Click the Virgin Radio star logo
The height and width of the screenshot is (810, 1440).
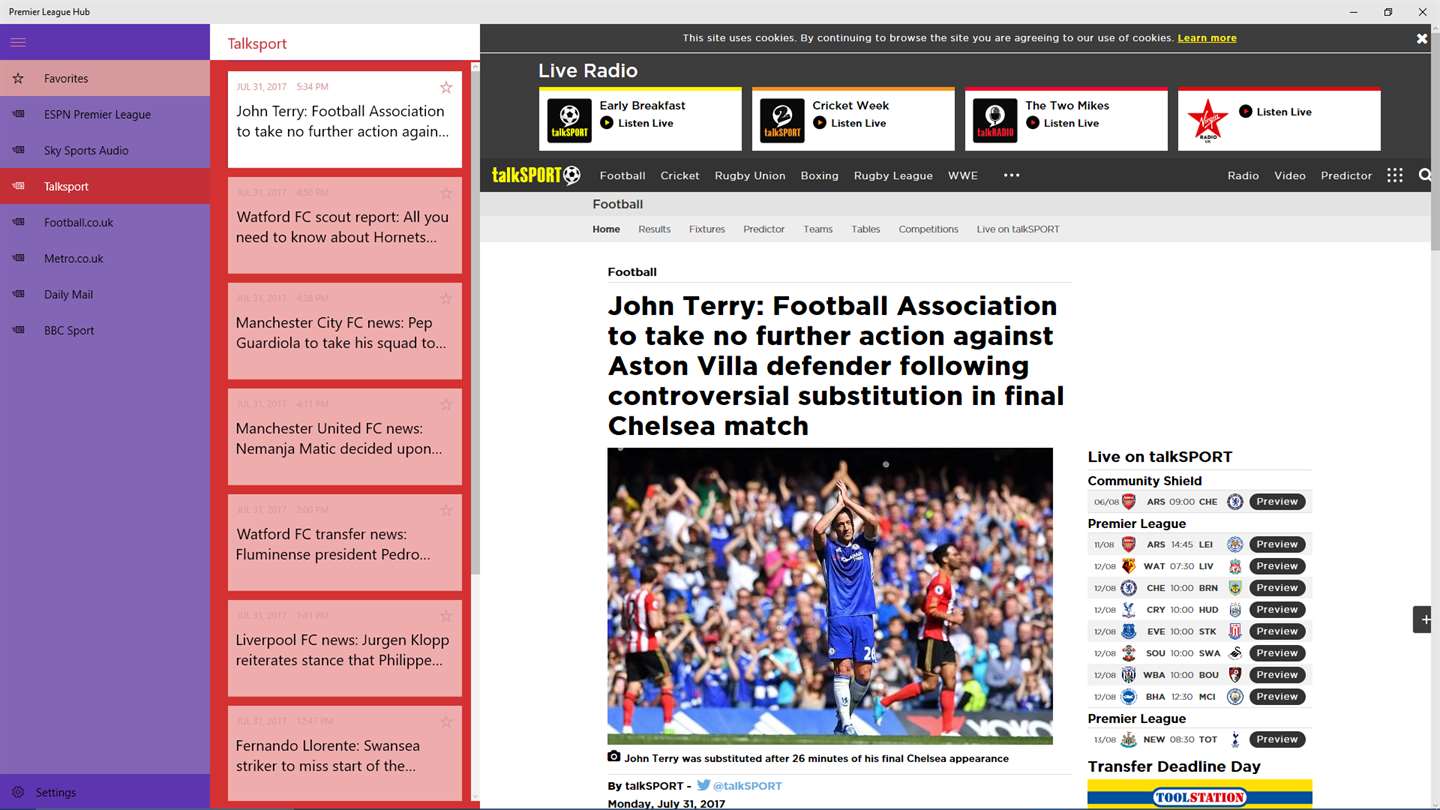point(1208,120)
